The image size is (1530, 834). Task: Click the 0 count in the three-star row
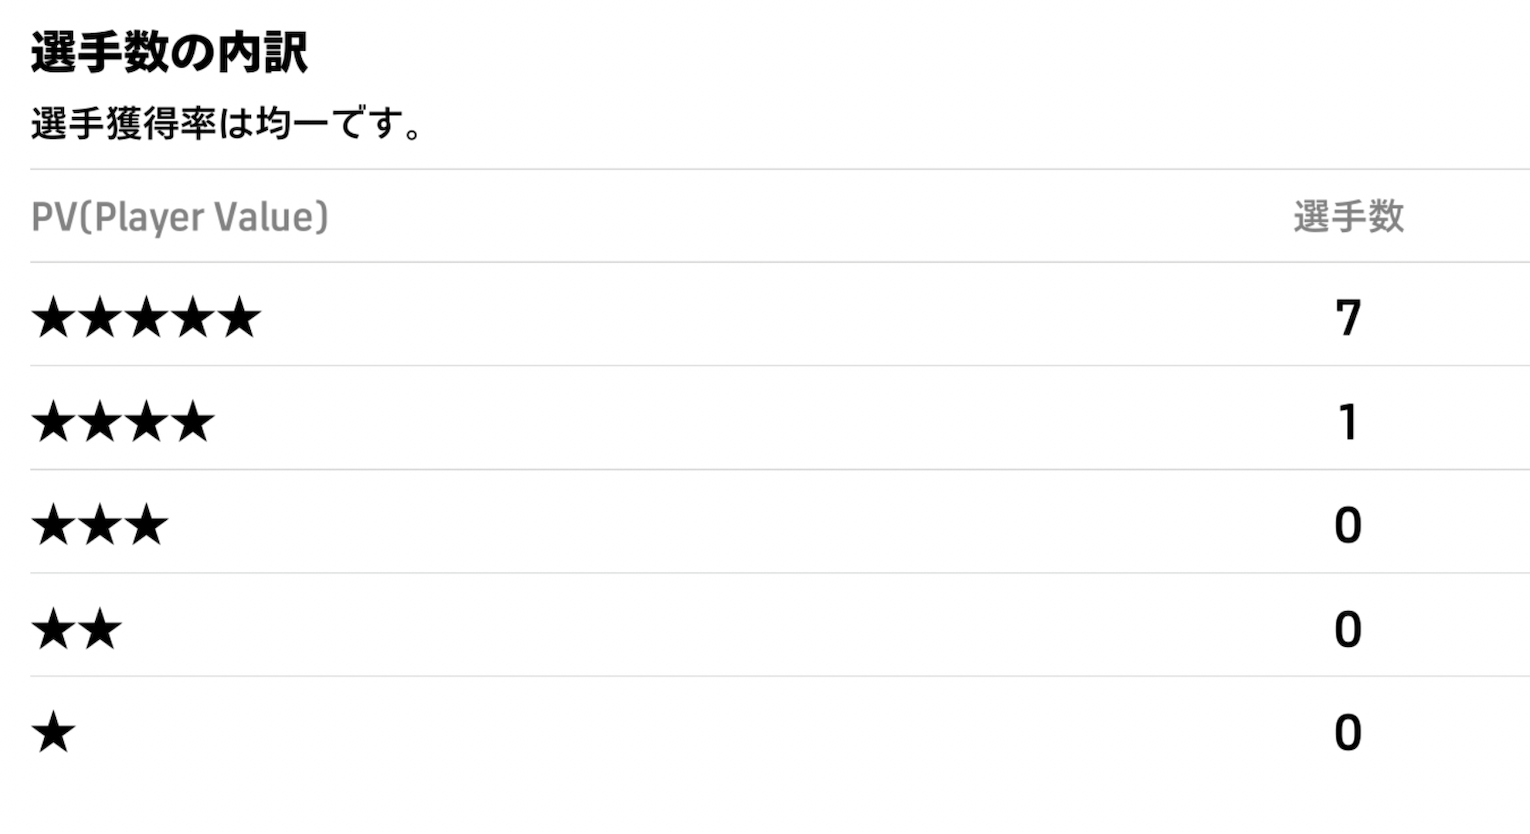pos(1348,526)
